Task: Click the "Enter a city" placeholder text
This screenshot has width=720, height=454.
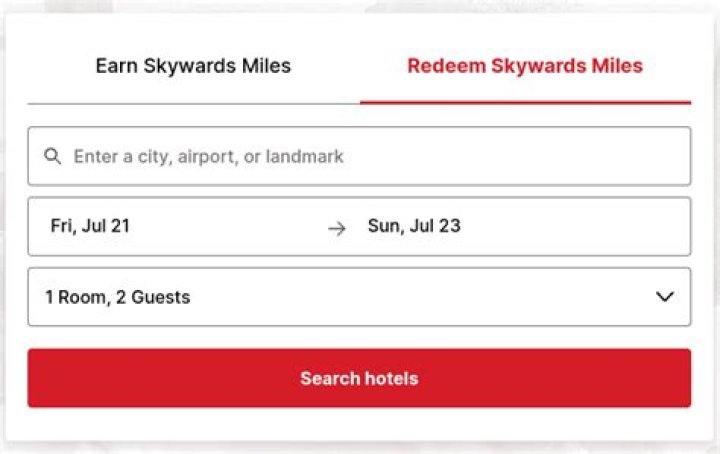Action: click(x=208, y=156)
